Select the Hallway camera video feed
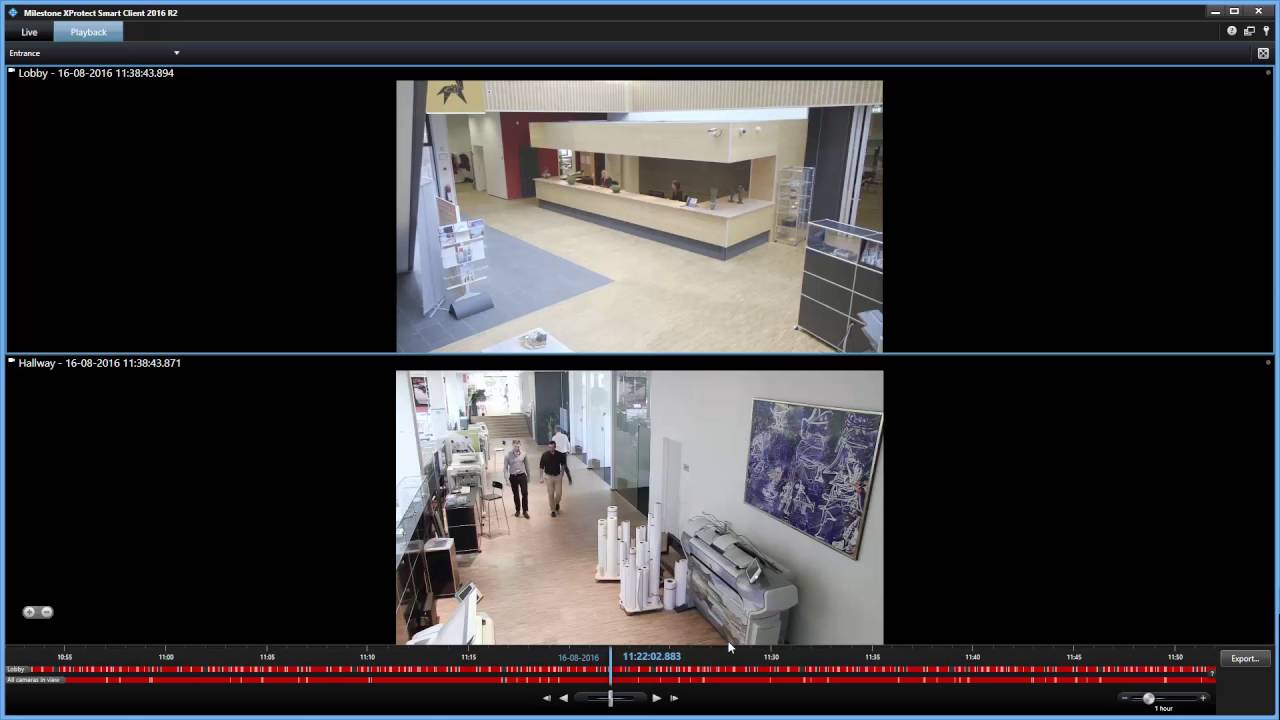Viewport: 1280px width, 720px height. 639,508
